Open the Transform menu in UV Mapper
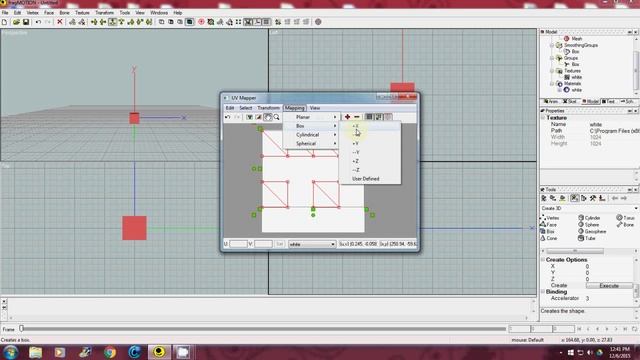Viewport: 640px width, 360px height. pyautogui.click(x=269, y=108)
